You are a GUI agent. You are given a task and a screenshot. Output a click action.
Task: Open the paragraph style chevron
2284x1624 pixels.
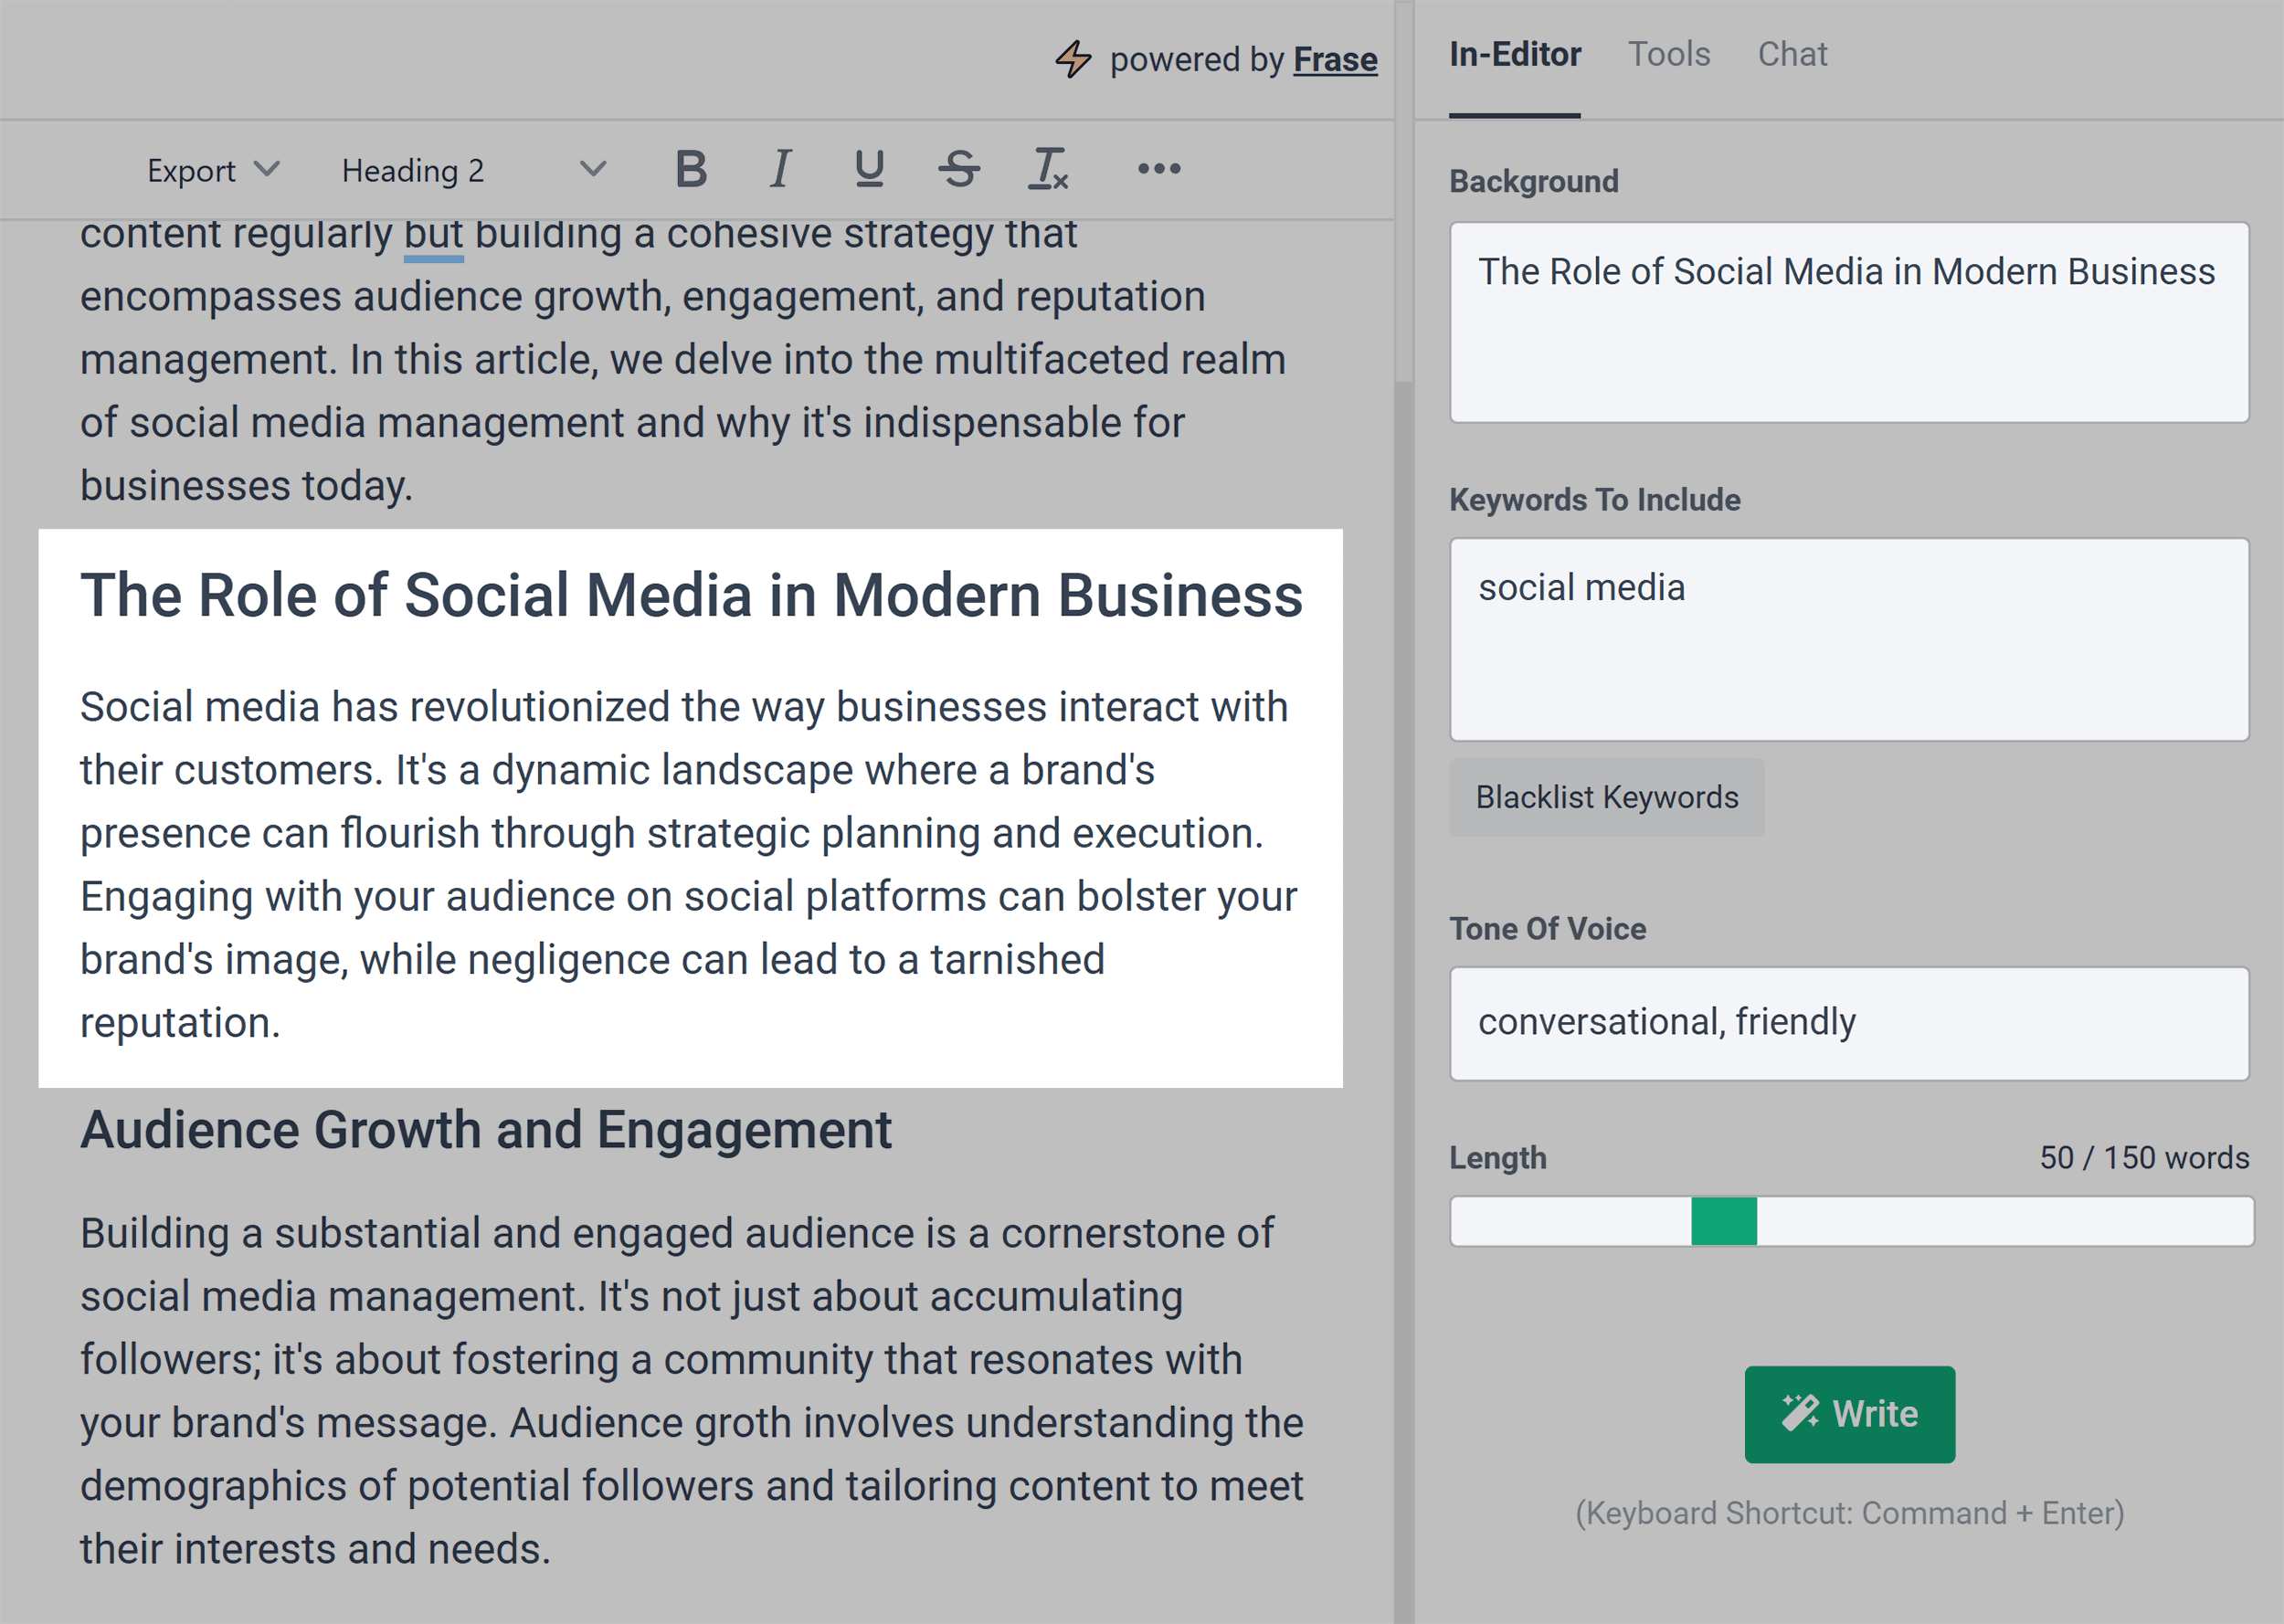coord(591,168)
